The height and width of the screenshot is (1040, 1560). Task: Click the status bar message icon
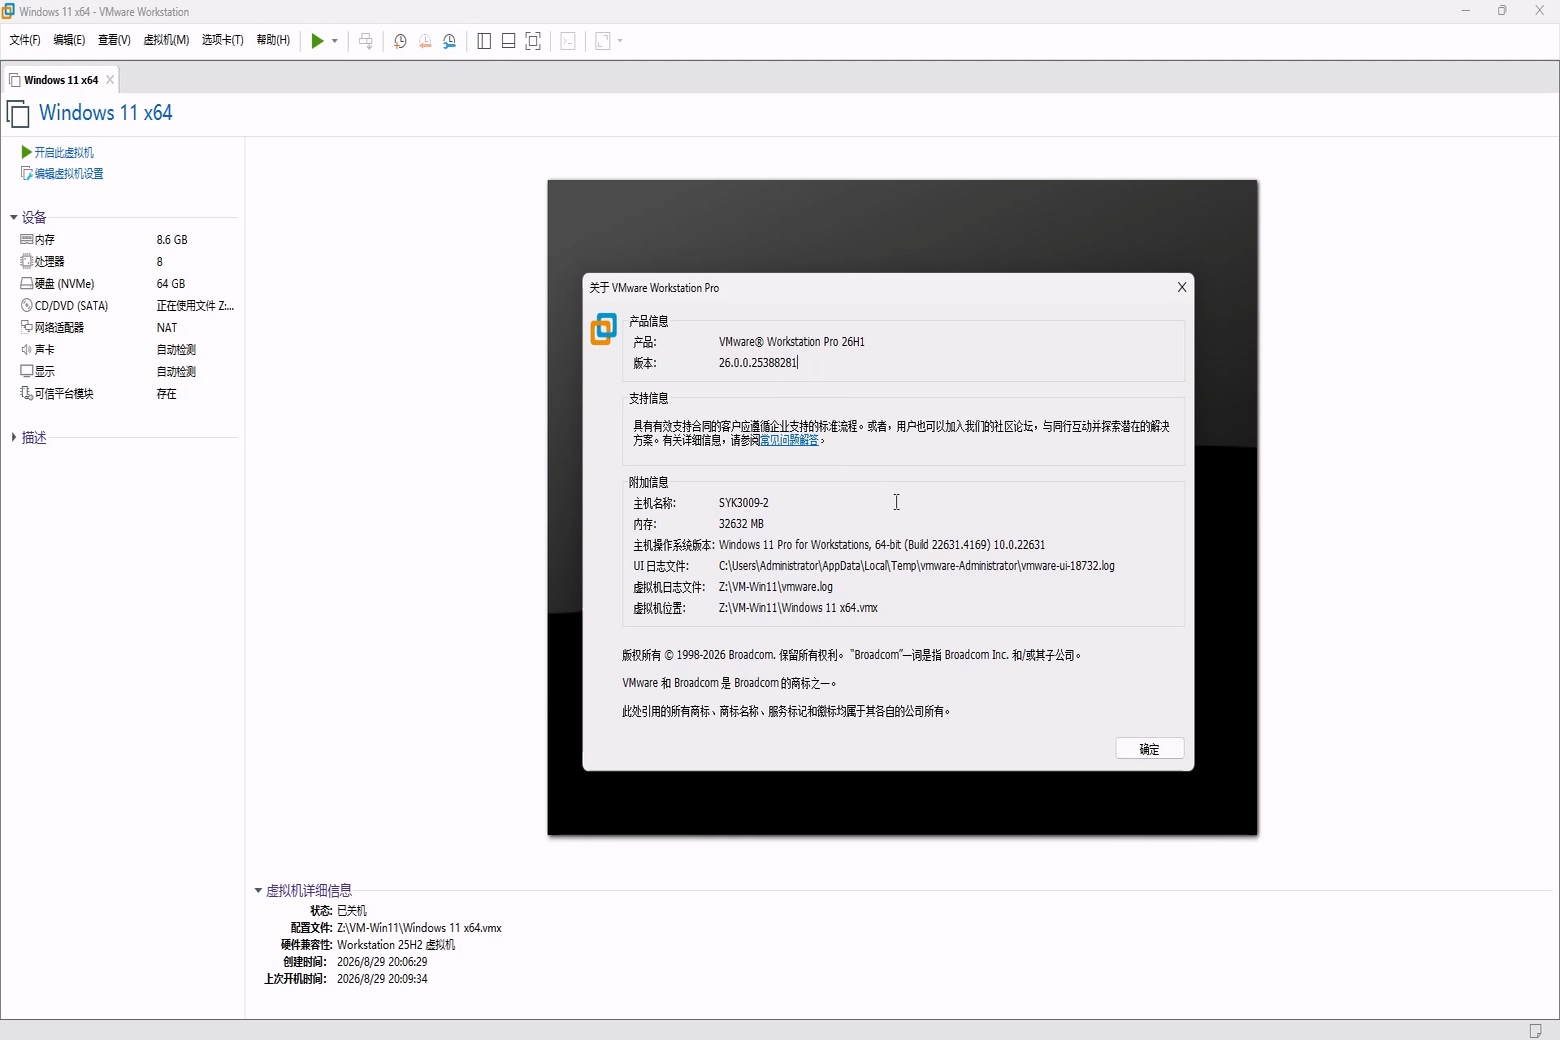click(x=1535, y=1030)
